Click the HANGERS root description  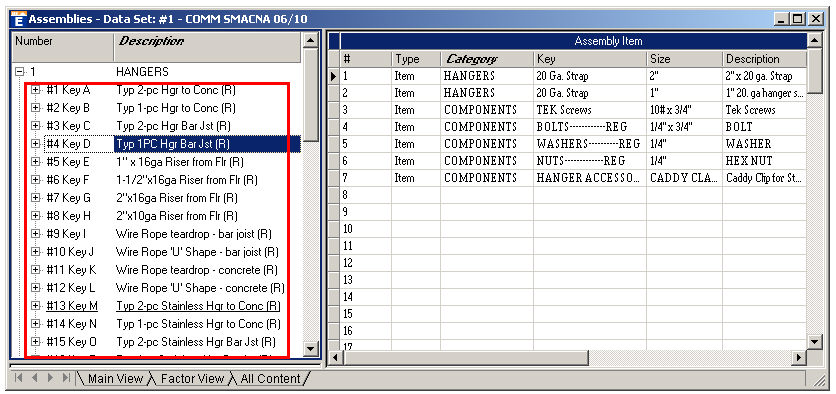coord(142,72)
